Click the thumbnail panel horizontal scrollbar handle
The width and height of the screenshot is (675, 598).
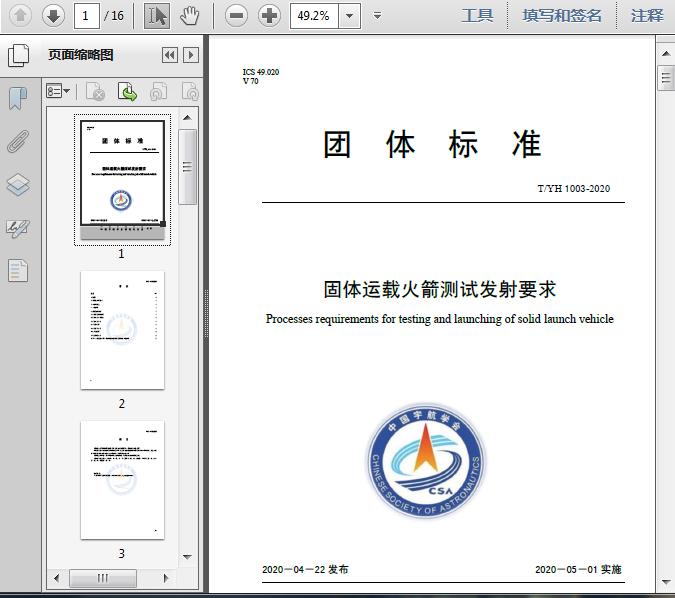tap(103, 578)
